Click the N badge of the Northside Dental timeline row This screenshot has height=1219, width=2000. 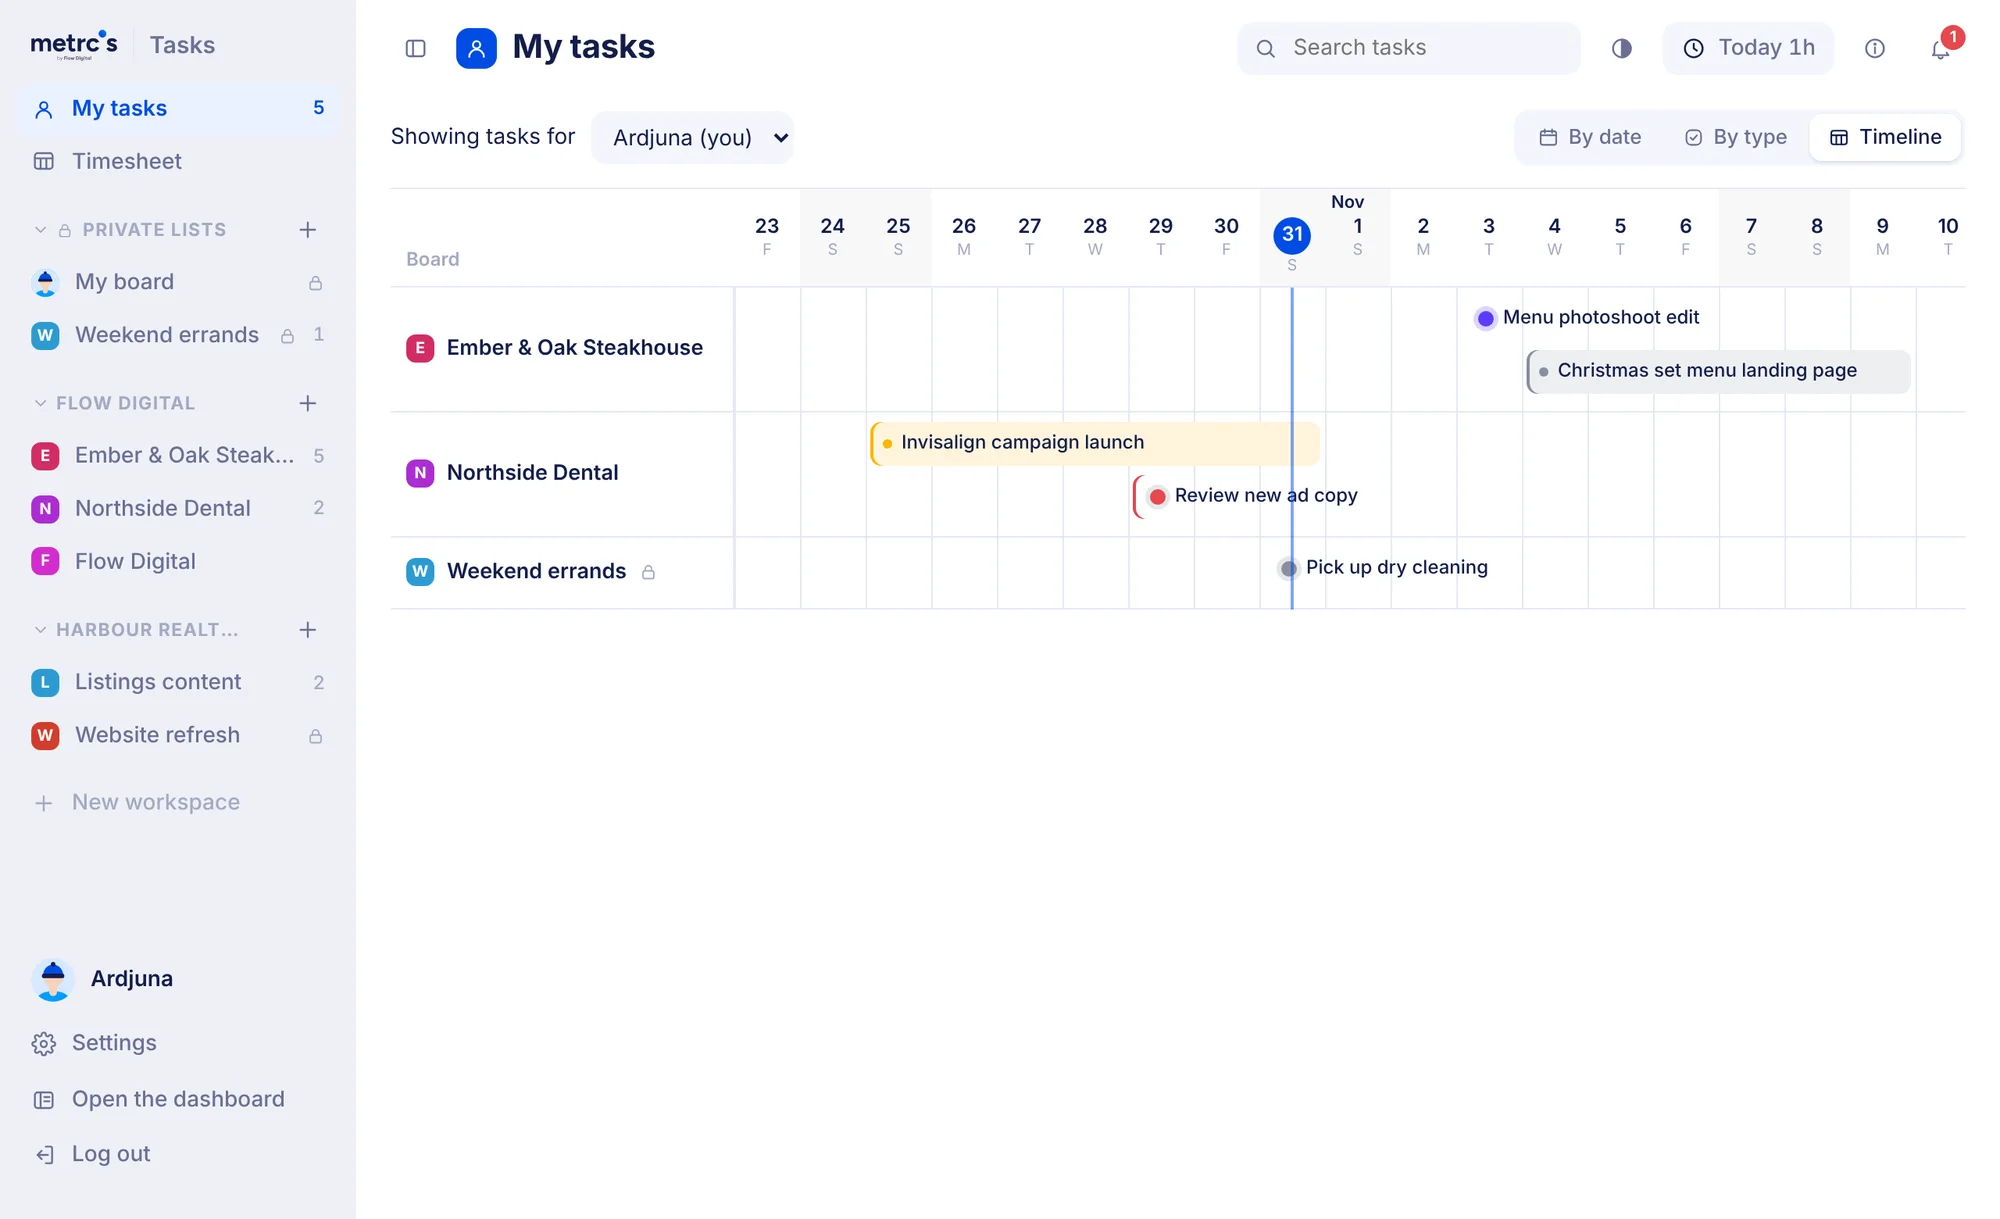tap(420, 473)
